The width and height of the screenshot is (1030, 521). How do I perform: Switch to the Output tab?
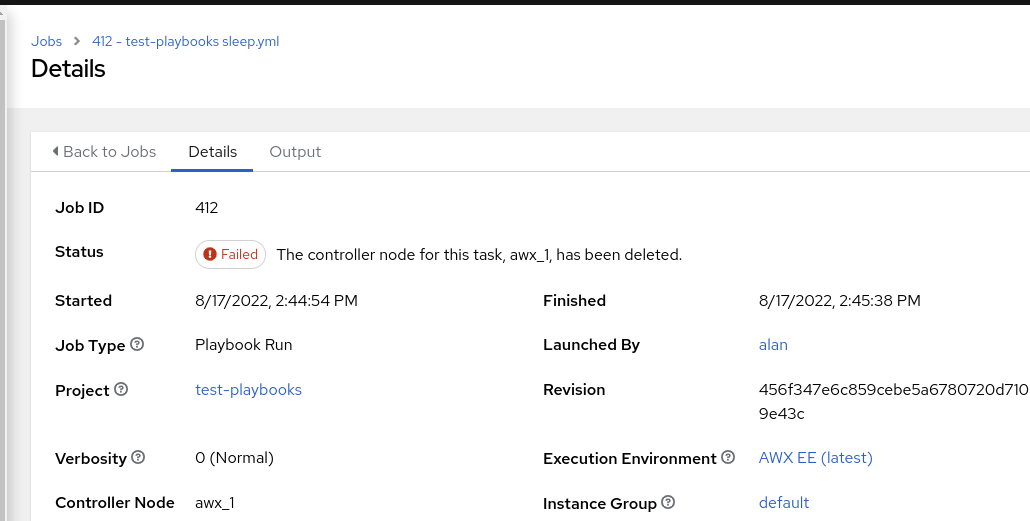click(295, 152)
